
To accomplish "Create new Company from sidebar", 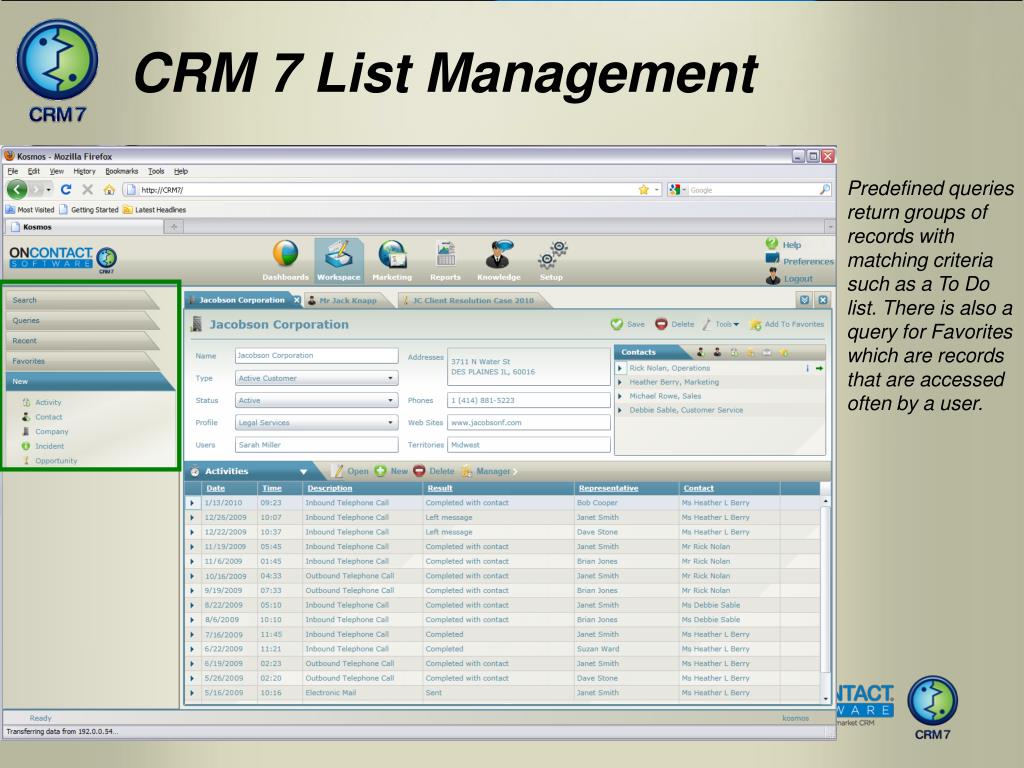I will (x=45, y=431).
